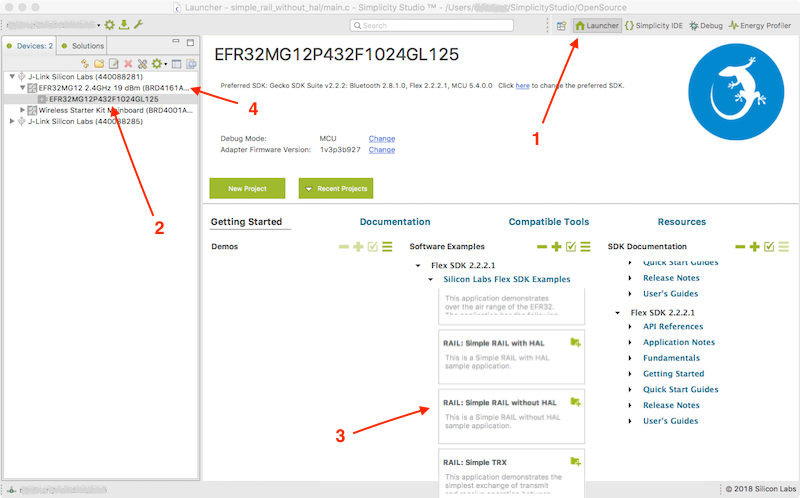This screenshot has height=498, width=800.
Task: Click the Change link for Adapter Firmware Version
Action: tap(382, 150)
